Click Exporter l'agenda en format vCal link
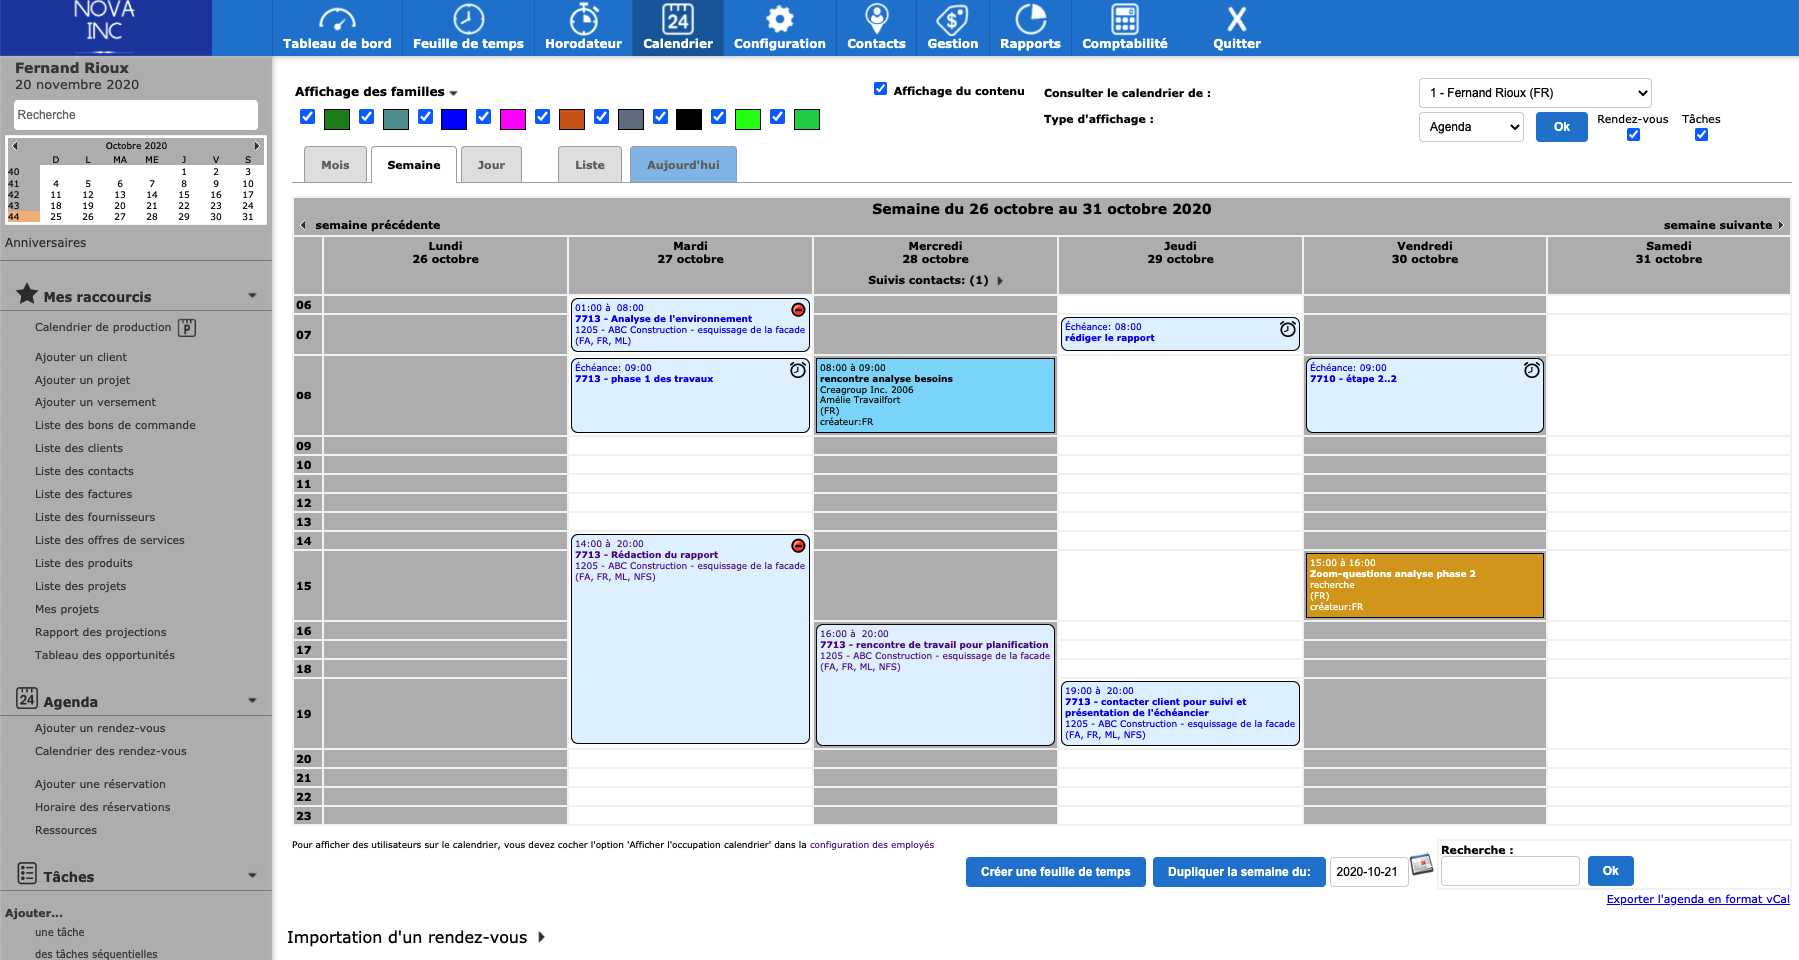The height and width of the screenshot is (960, 1799). pos(1697,899)
